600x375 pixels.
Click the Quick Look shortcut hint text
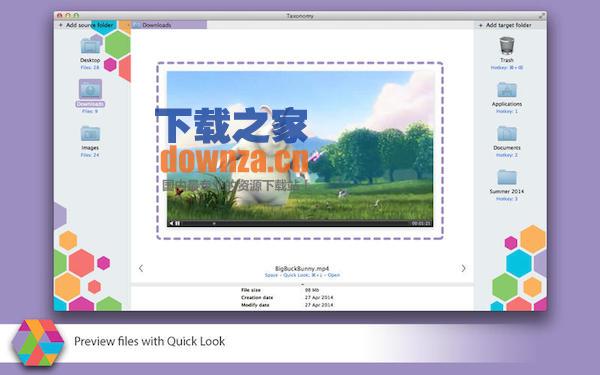point(302,275)
